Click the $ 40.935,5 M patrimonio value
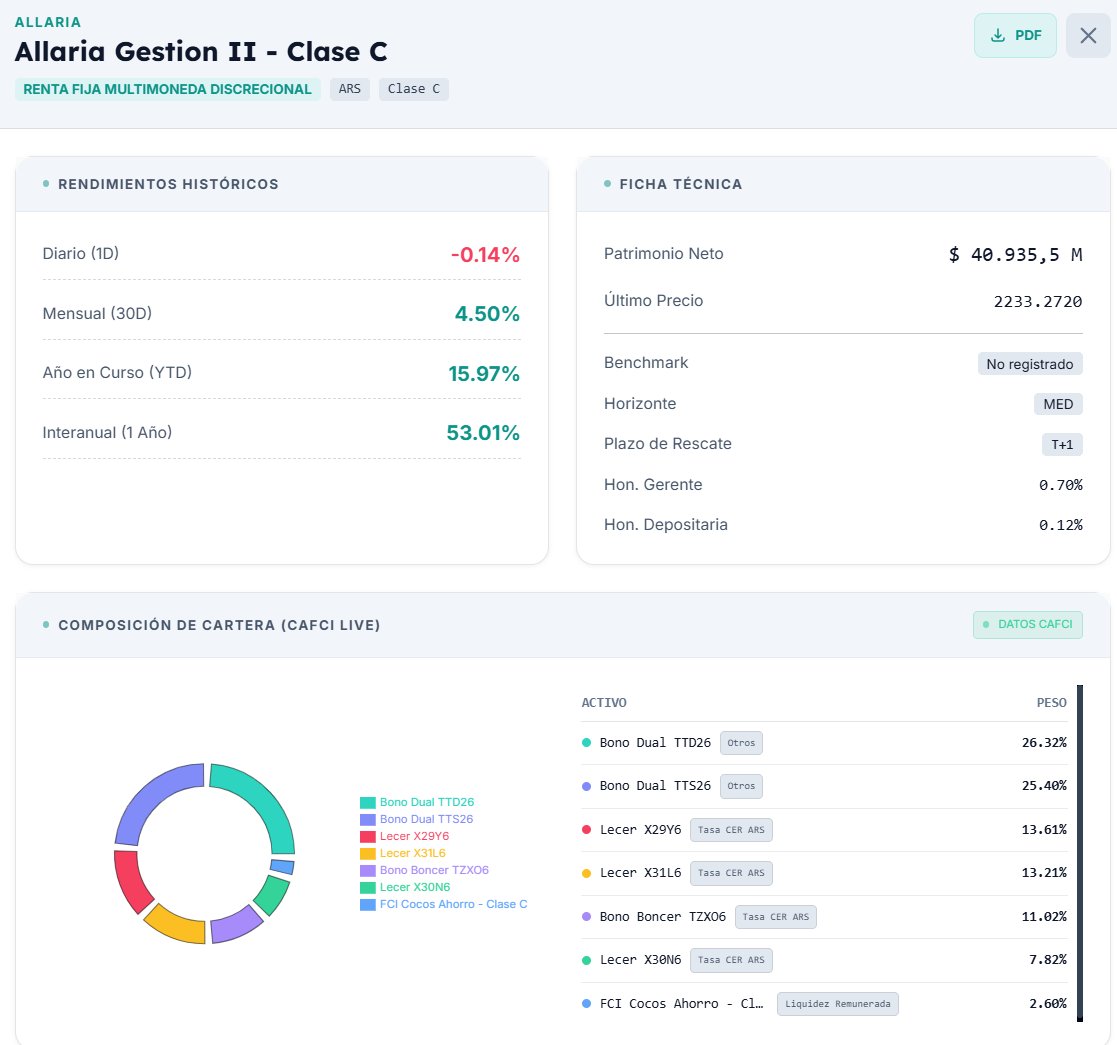The height and width of the screenshot is (1045, 1117). click(x=1015, y=255)
